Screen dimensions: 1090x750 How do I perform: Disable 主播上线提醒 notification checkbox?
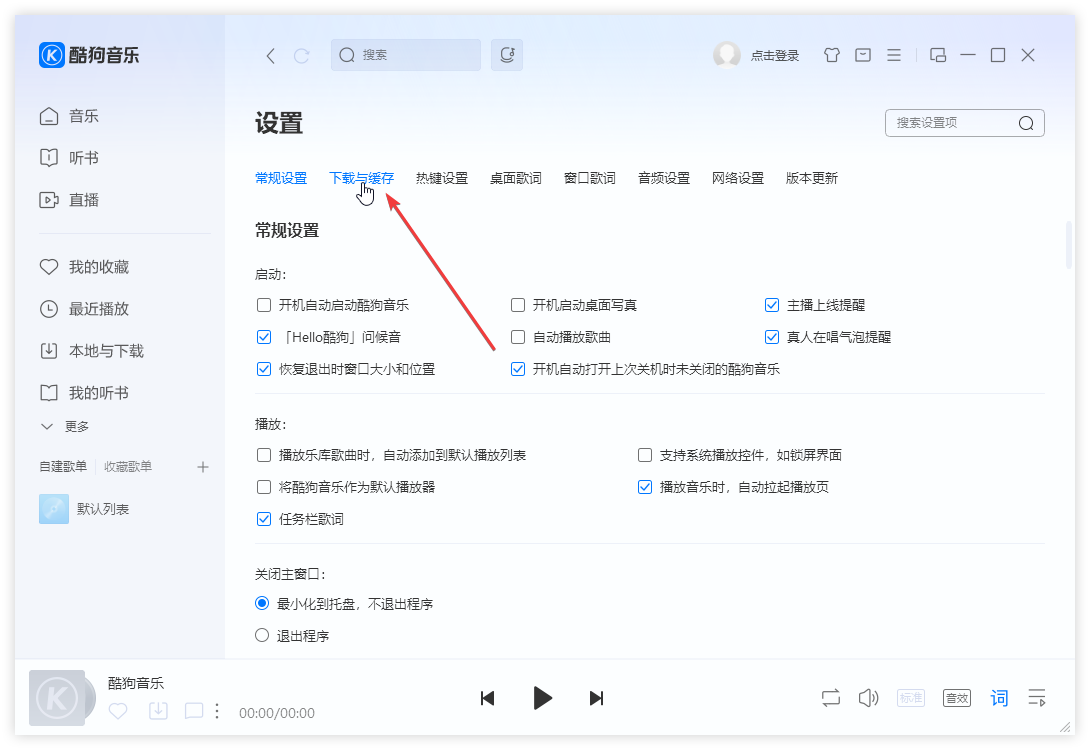coord(772,304)
